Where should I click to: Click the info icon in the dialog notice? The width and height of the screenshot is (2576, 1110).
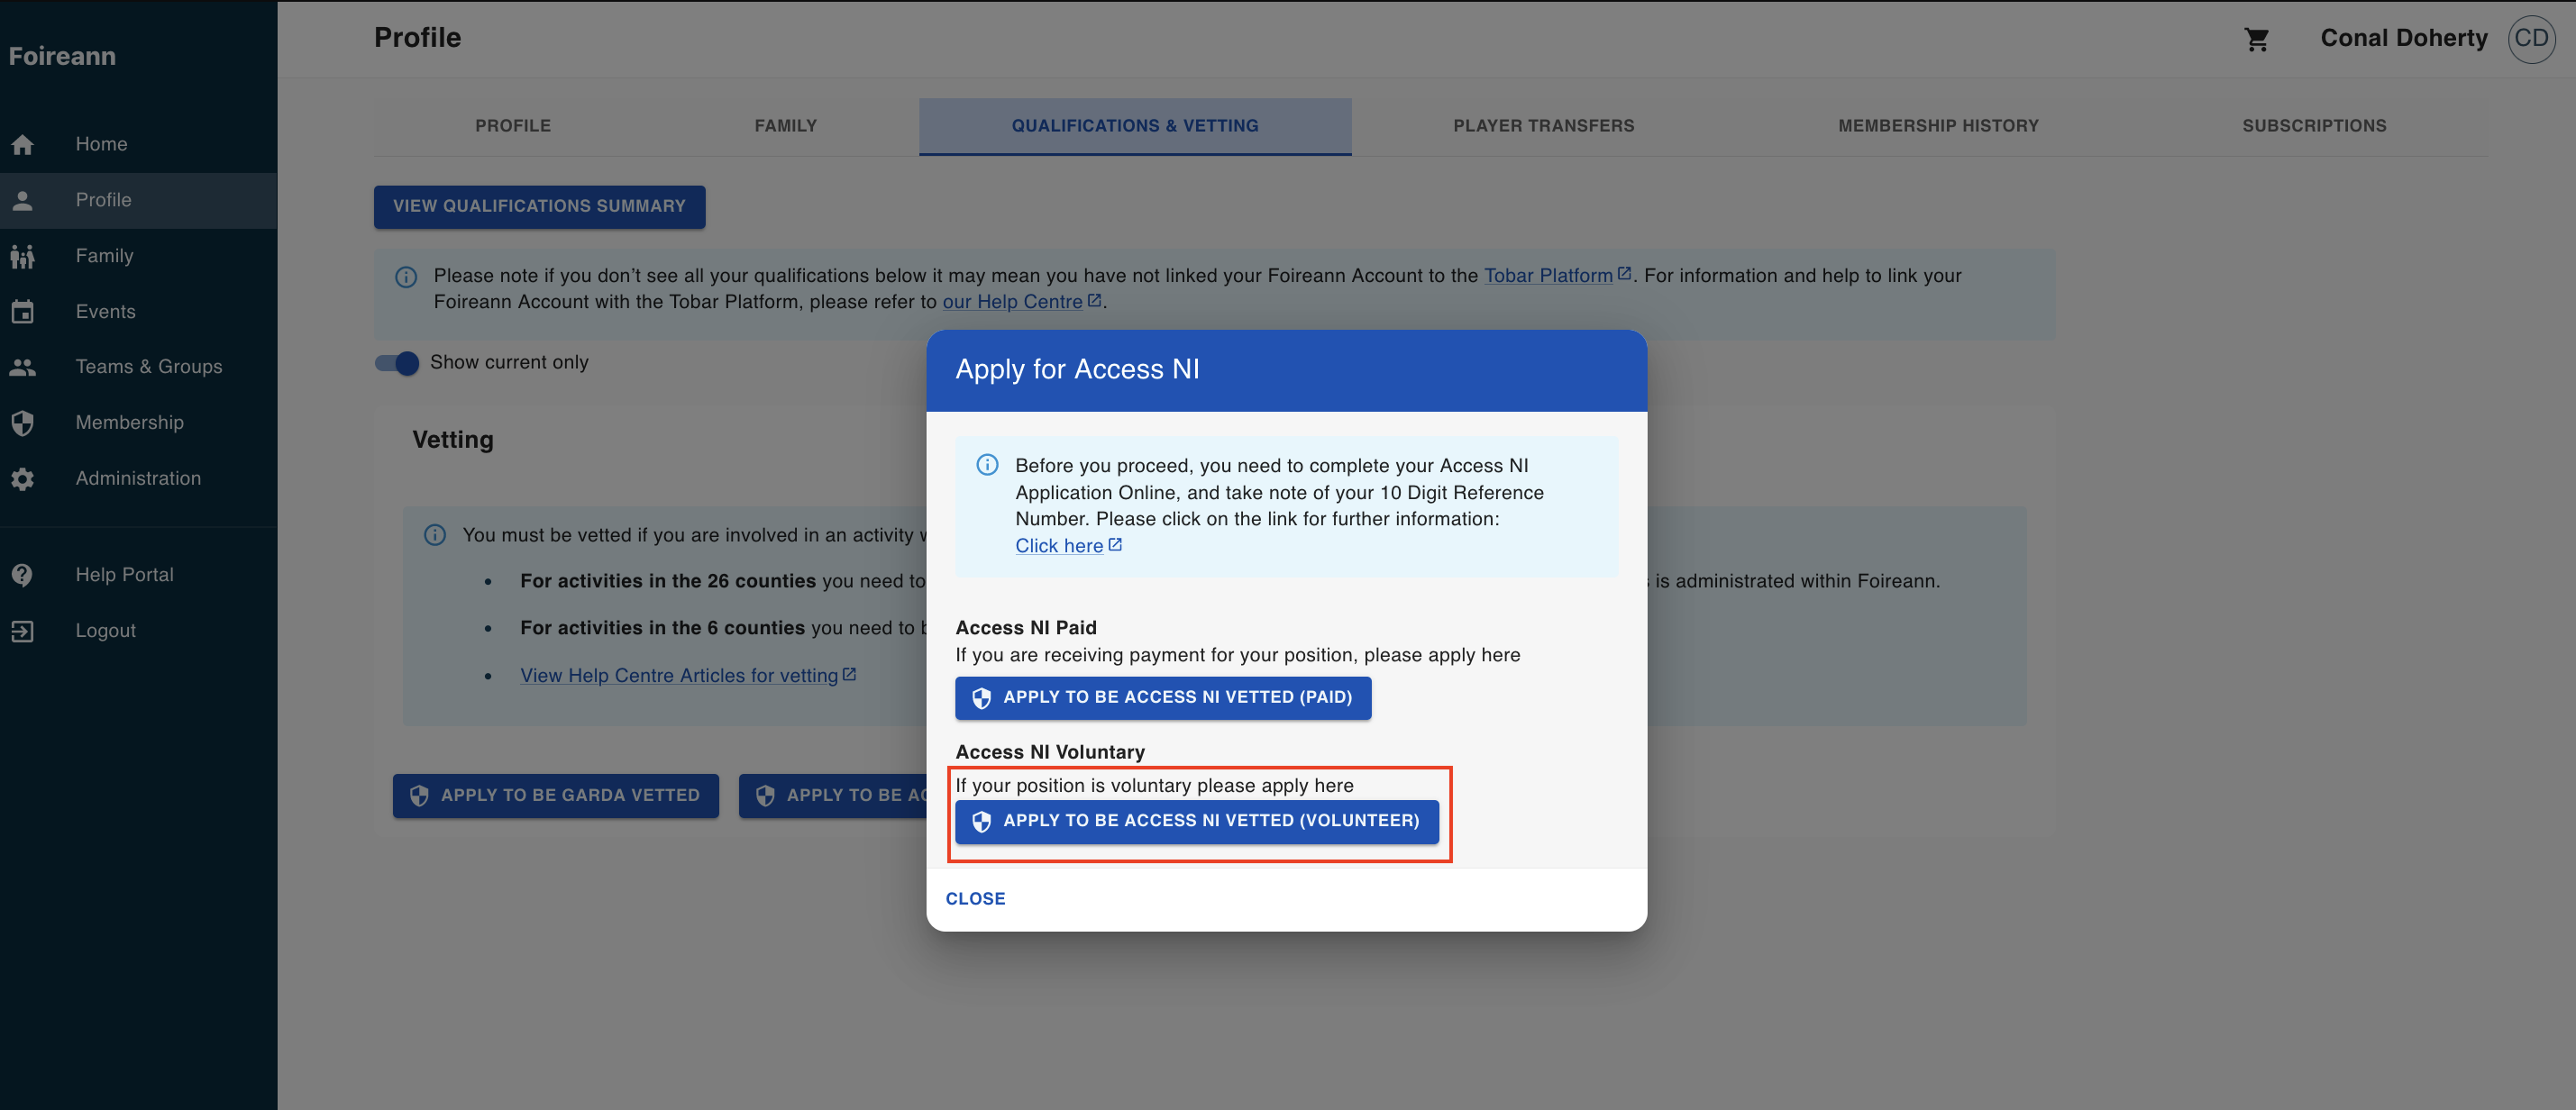987,465
